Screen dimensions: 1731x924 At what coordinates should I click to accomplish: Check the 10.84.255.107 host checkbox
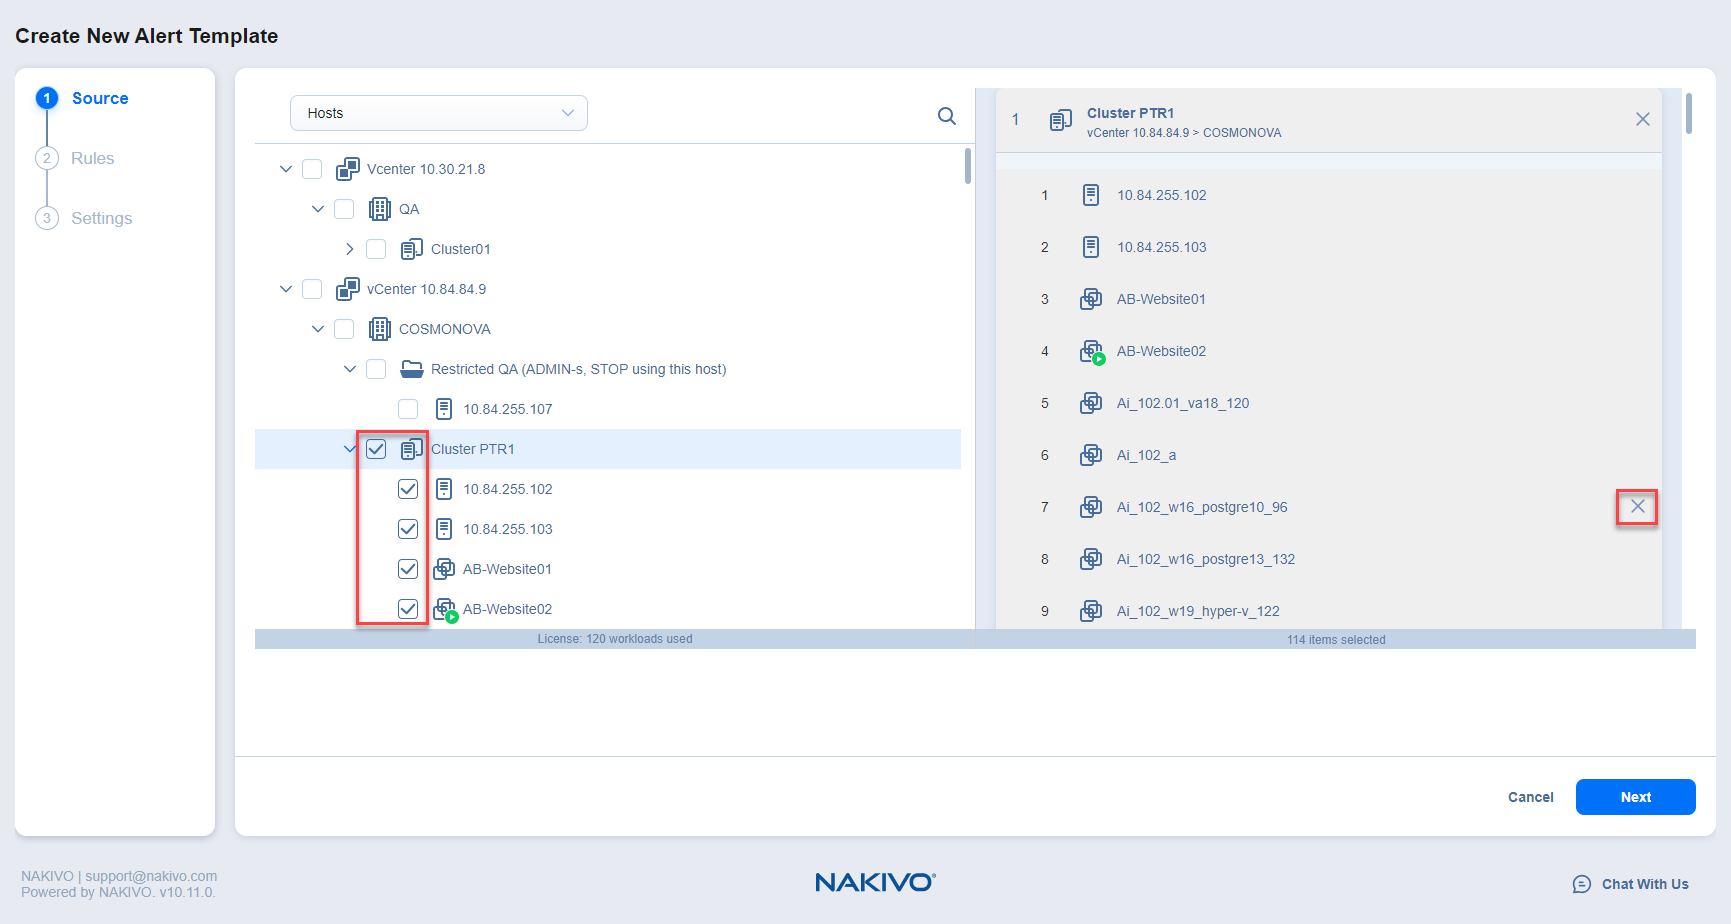(x=408, y=409)
